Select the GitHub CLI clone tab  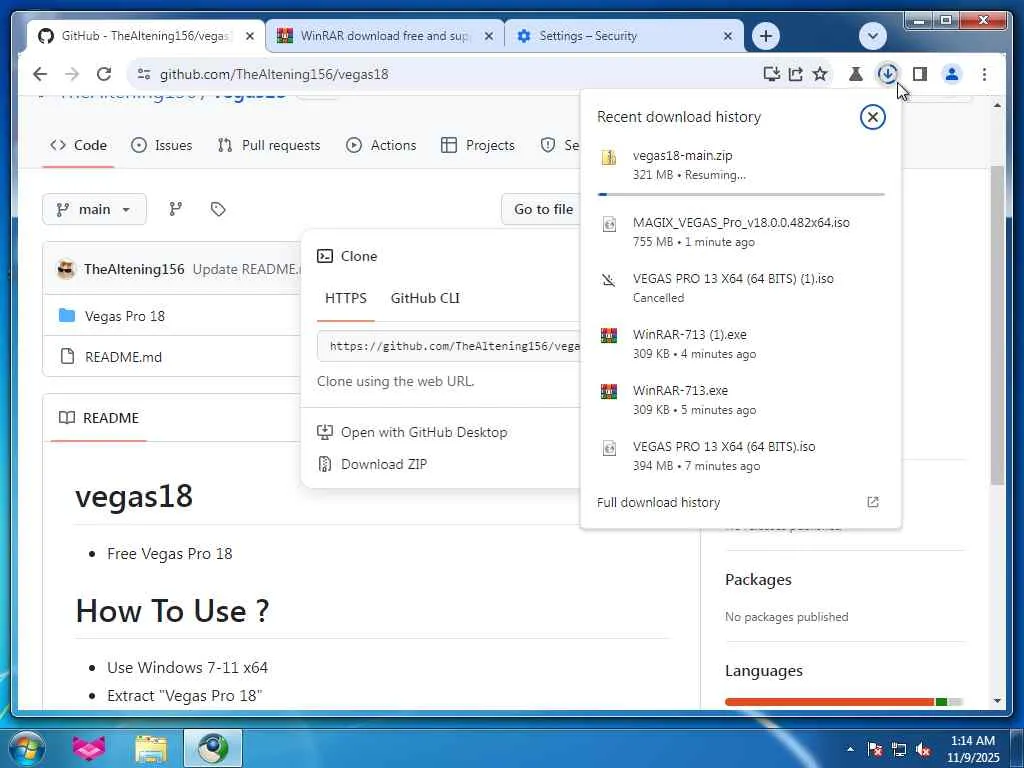tap(425, 298)
